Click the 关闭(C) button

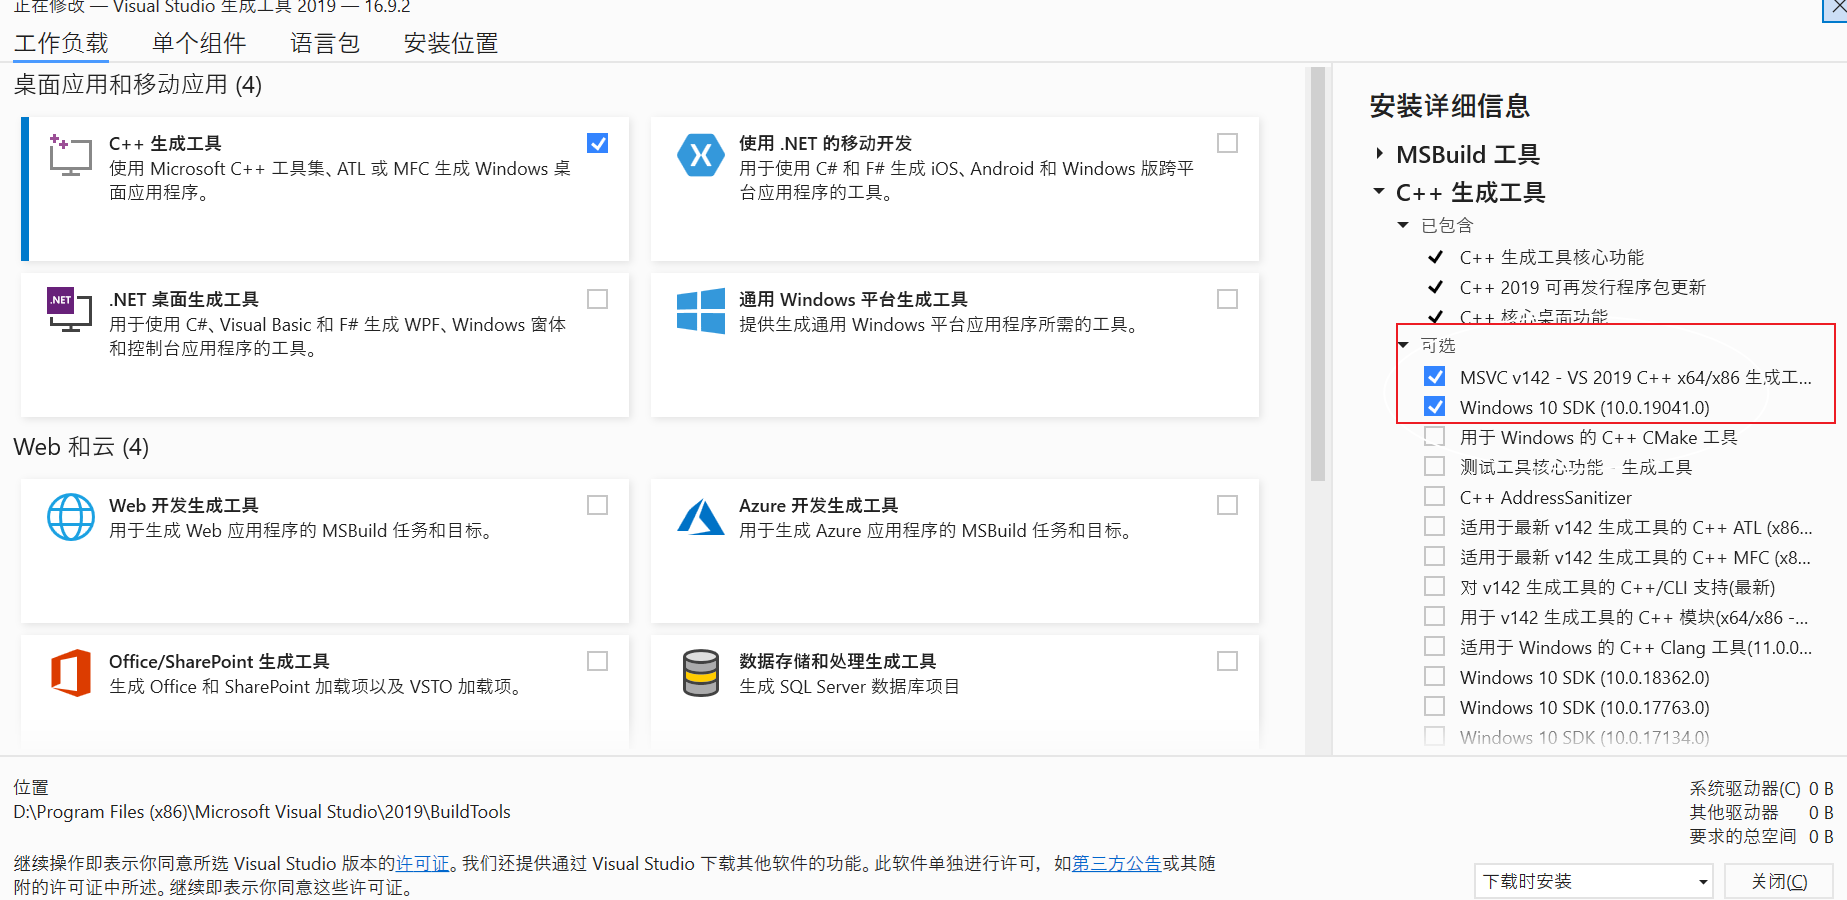tap(1779, 881)
